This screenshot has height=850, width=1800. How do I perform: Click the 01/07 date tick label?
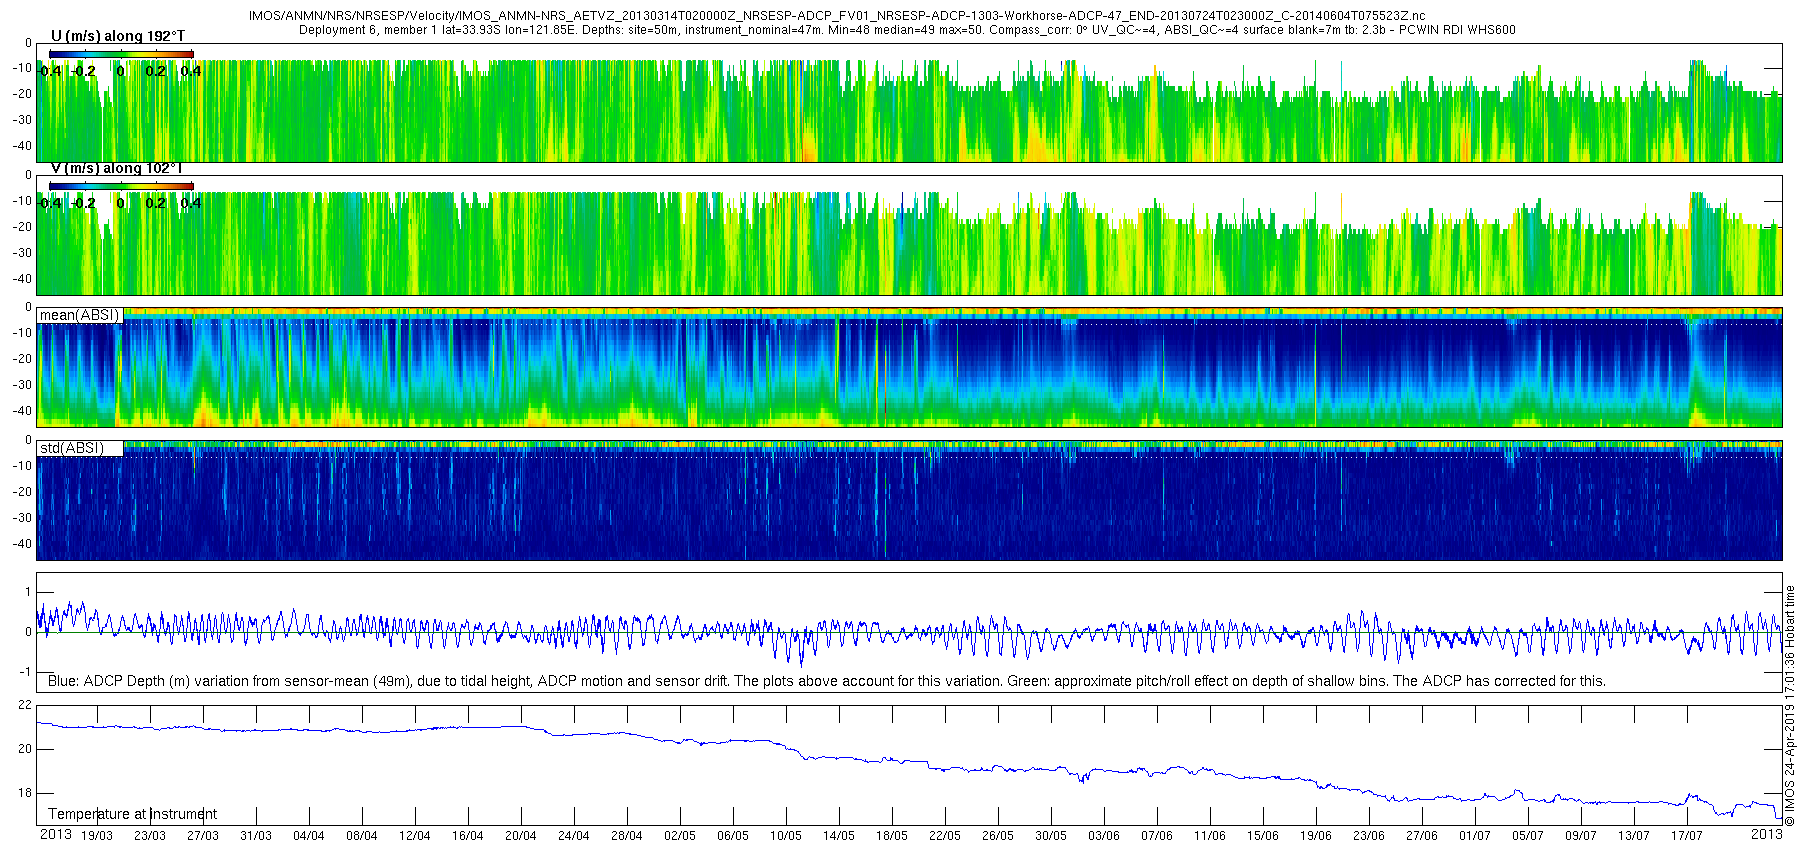click(1475, 836)
